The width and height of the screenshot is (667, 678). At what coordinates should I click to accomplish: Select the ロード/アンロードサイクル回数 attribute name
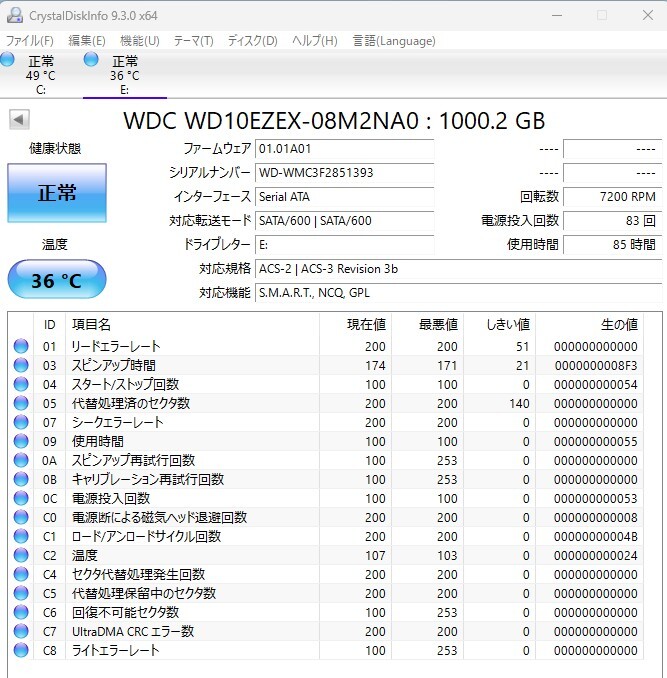(147, 537)
